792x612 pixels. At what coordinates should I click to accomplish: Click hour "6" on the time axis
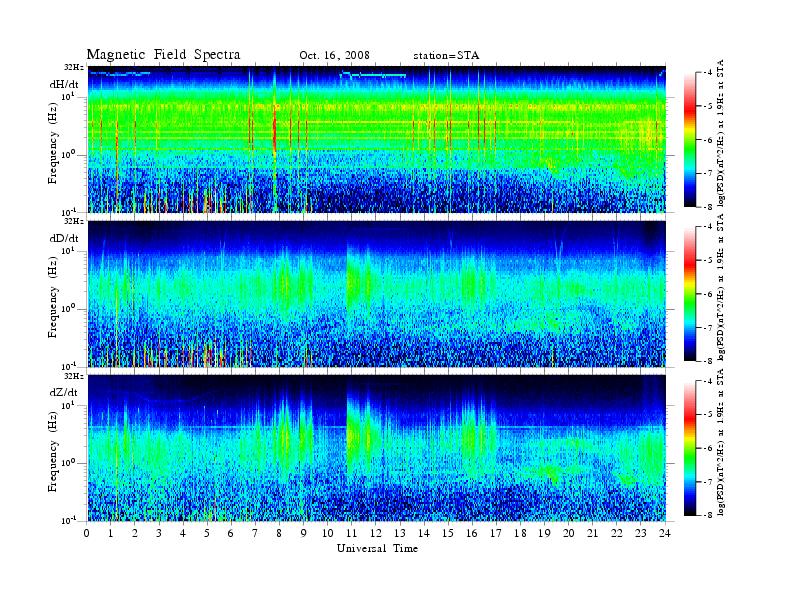[x=231, y=533]
